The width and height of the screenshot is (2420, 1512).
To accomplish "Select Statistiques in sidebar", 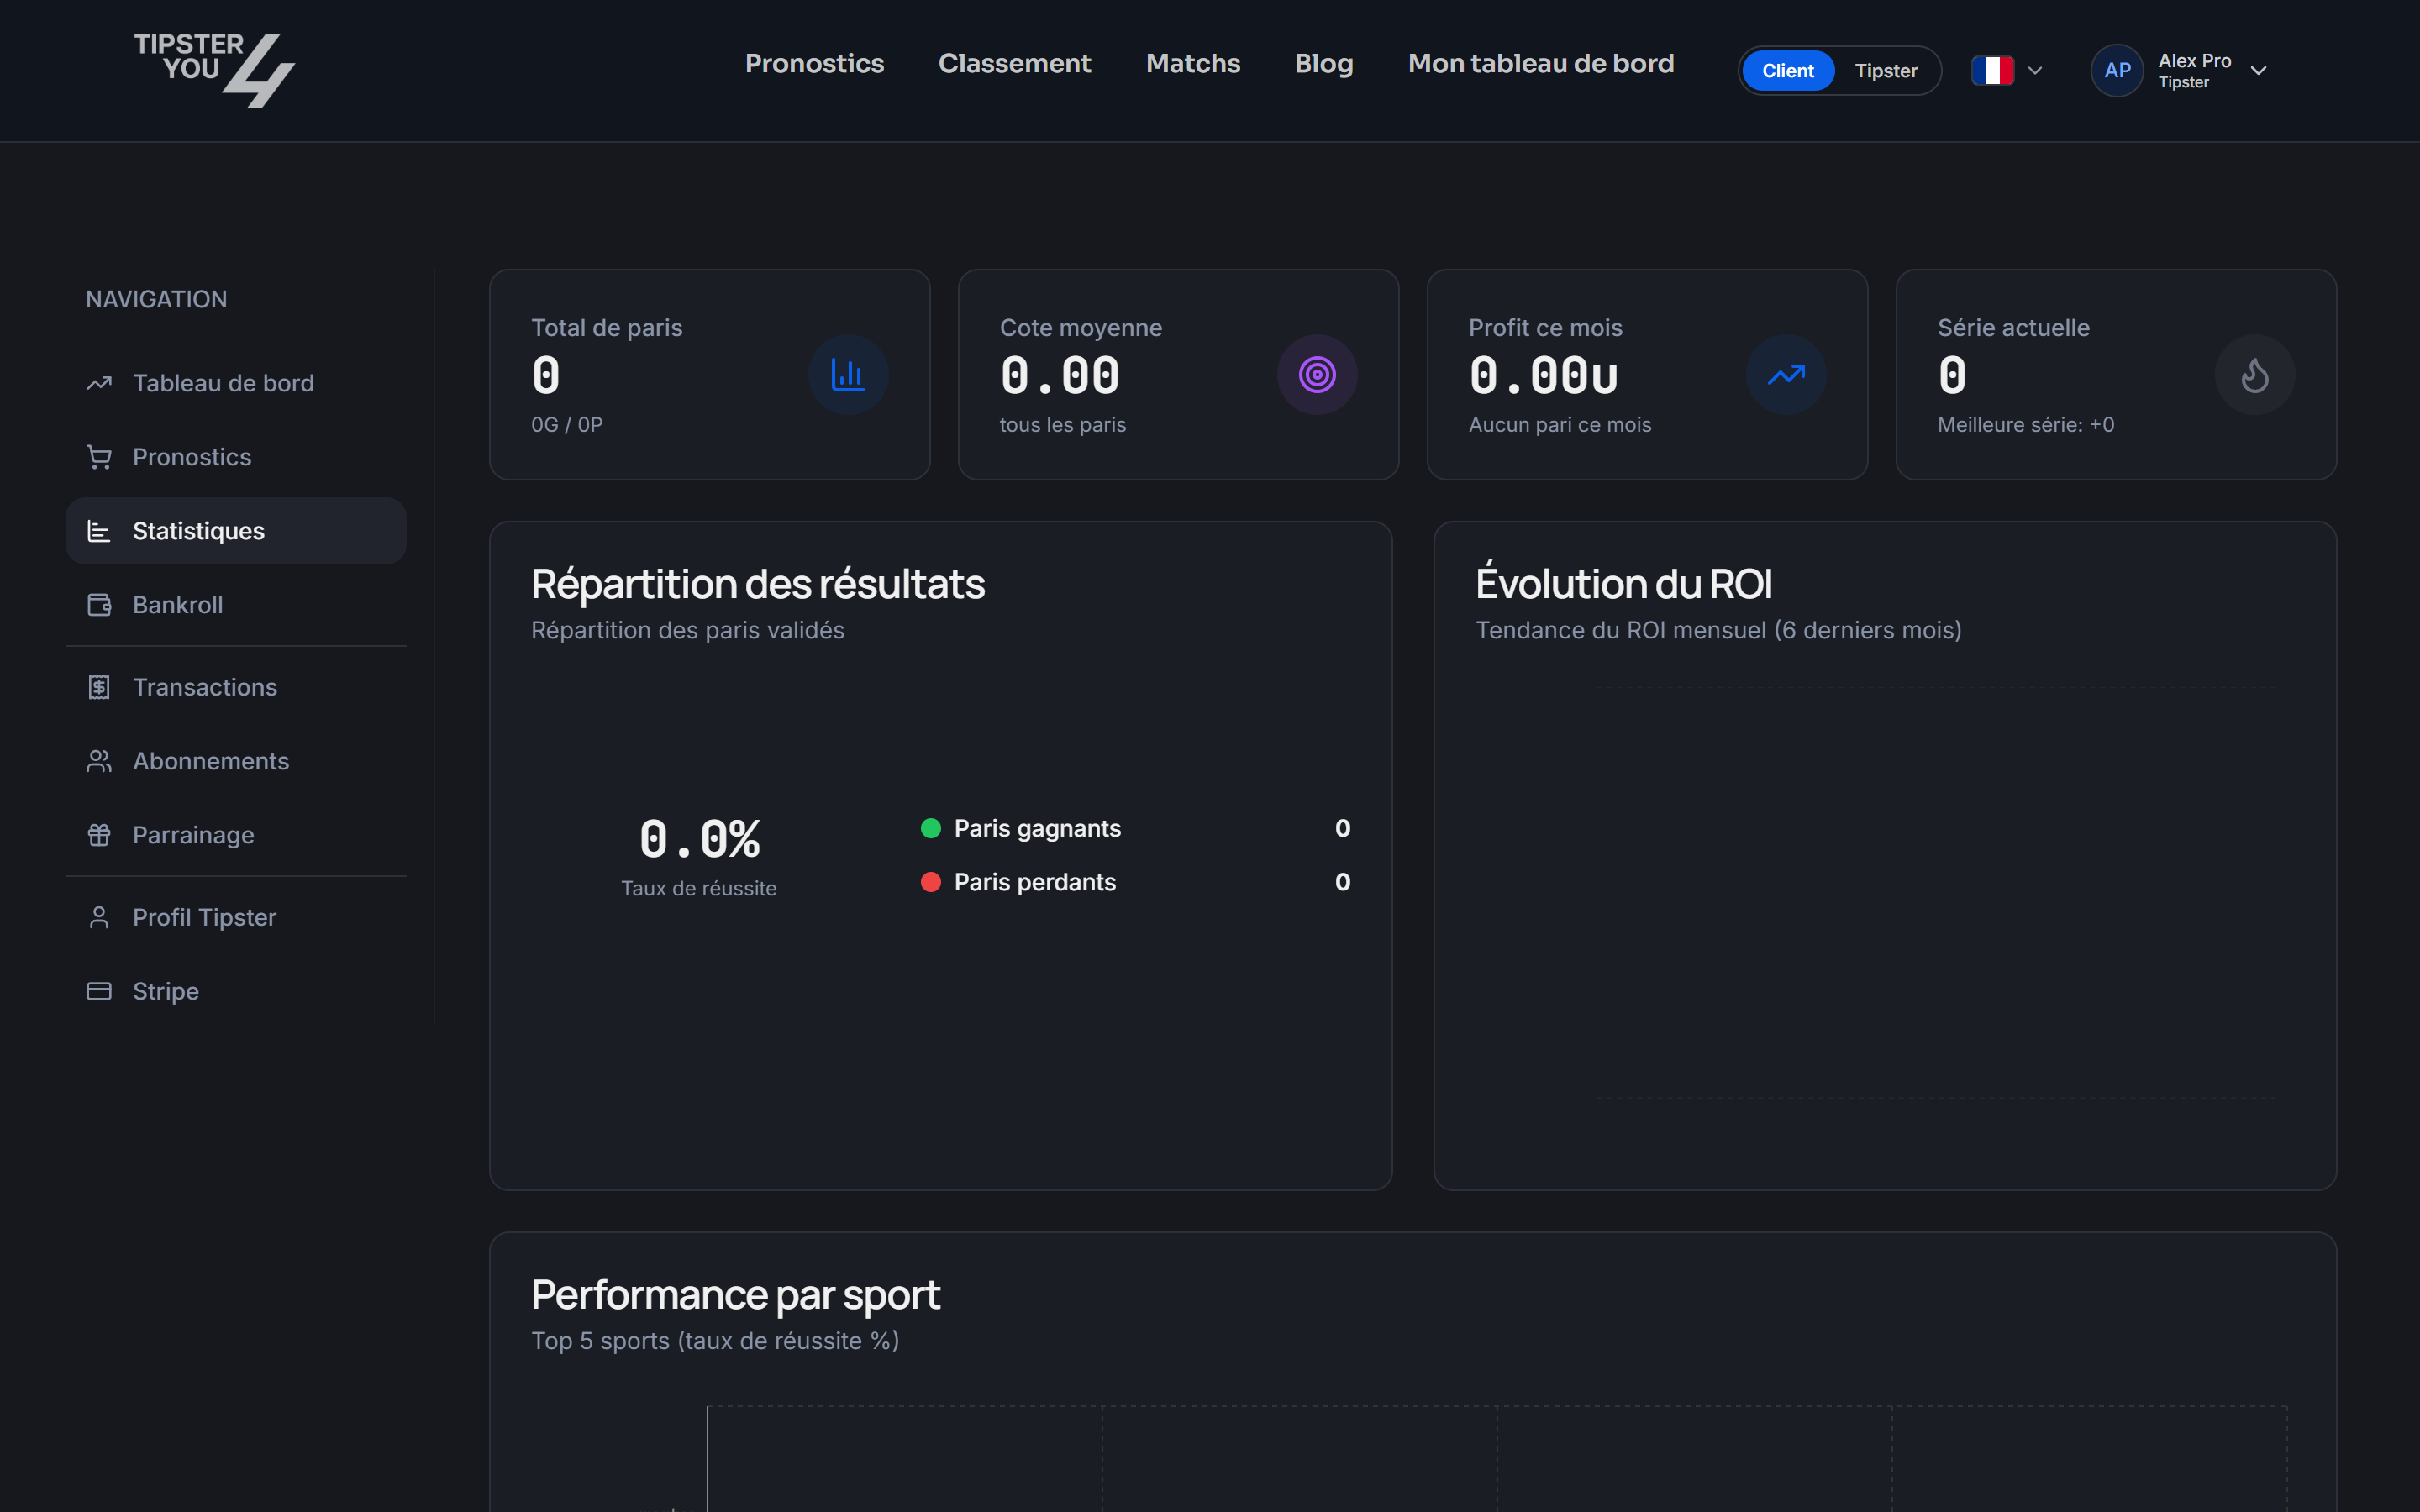I will pos(236,531).
